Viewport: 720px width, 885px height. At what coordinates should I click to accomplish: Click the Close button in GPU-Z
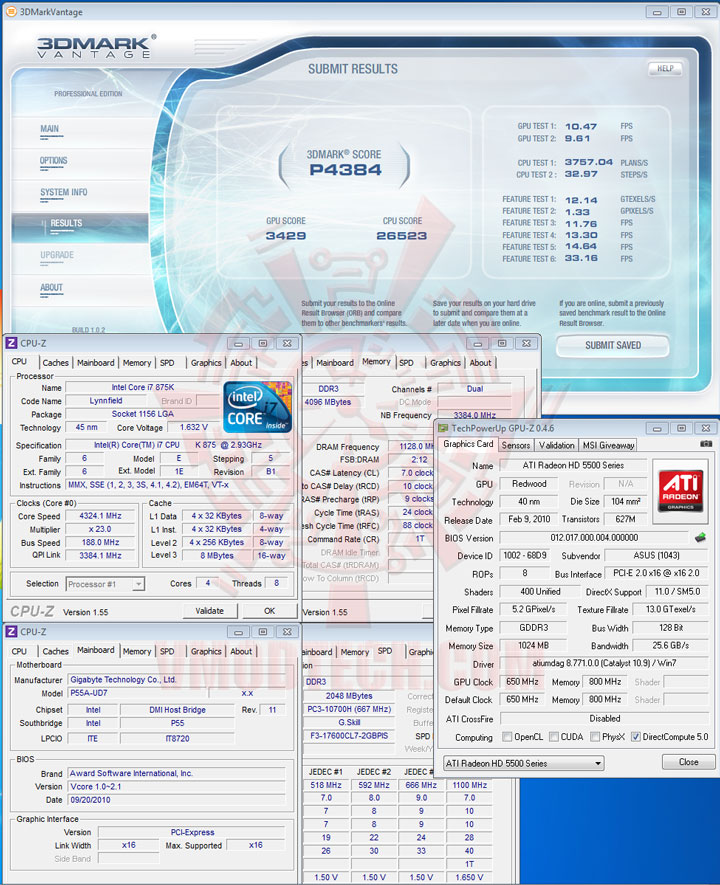688,762
